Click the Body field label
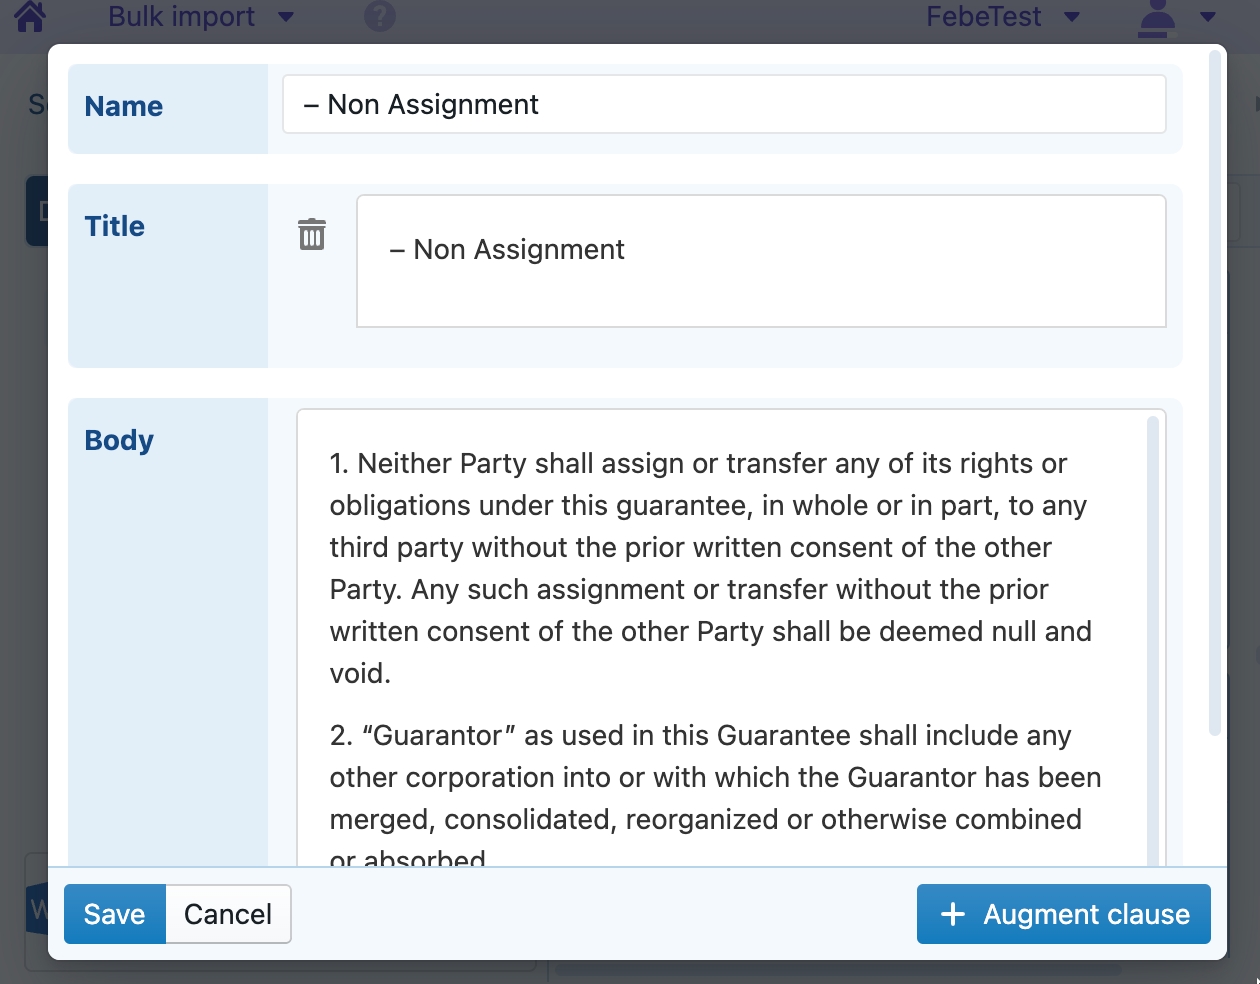 (x=119, y=440)
